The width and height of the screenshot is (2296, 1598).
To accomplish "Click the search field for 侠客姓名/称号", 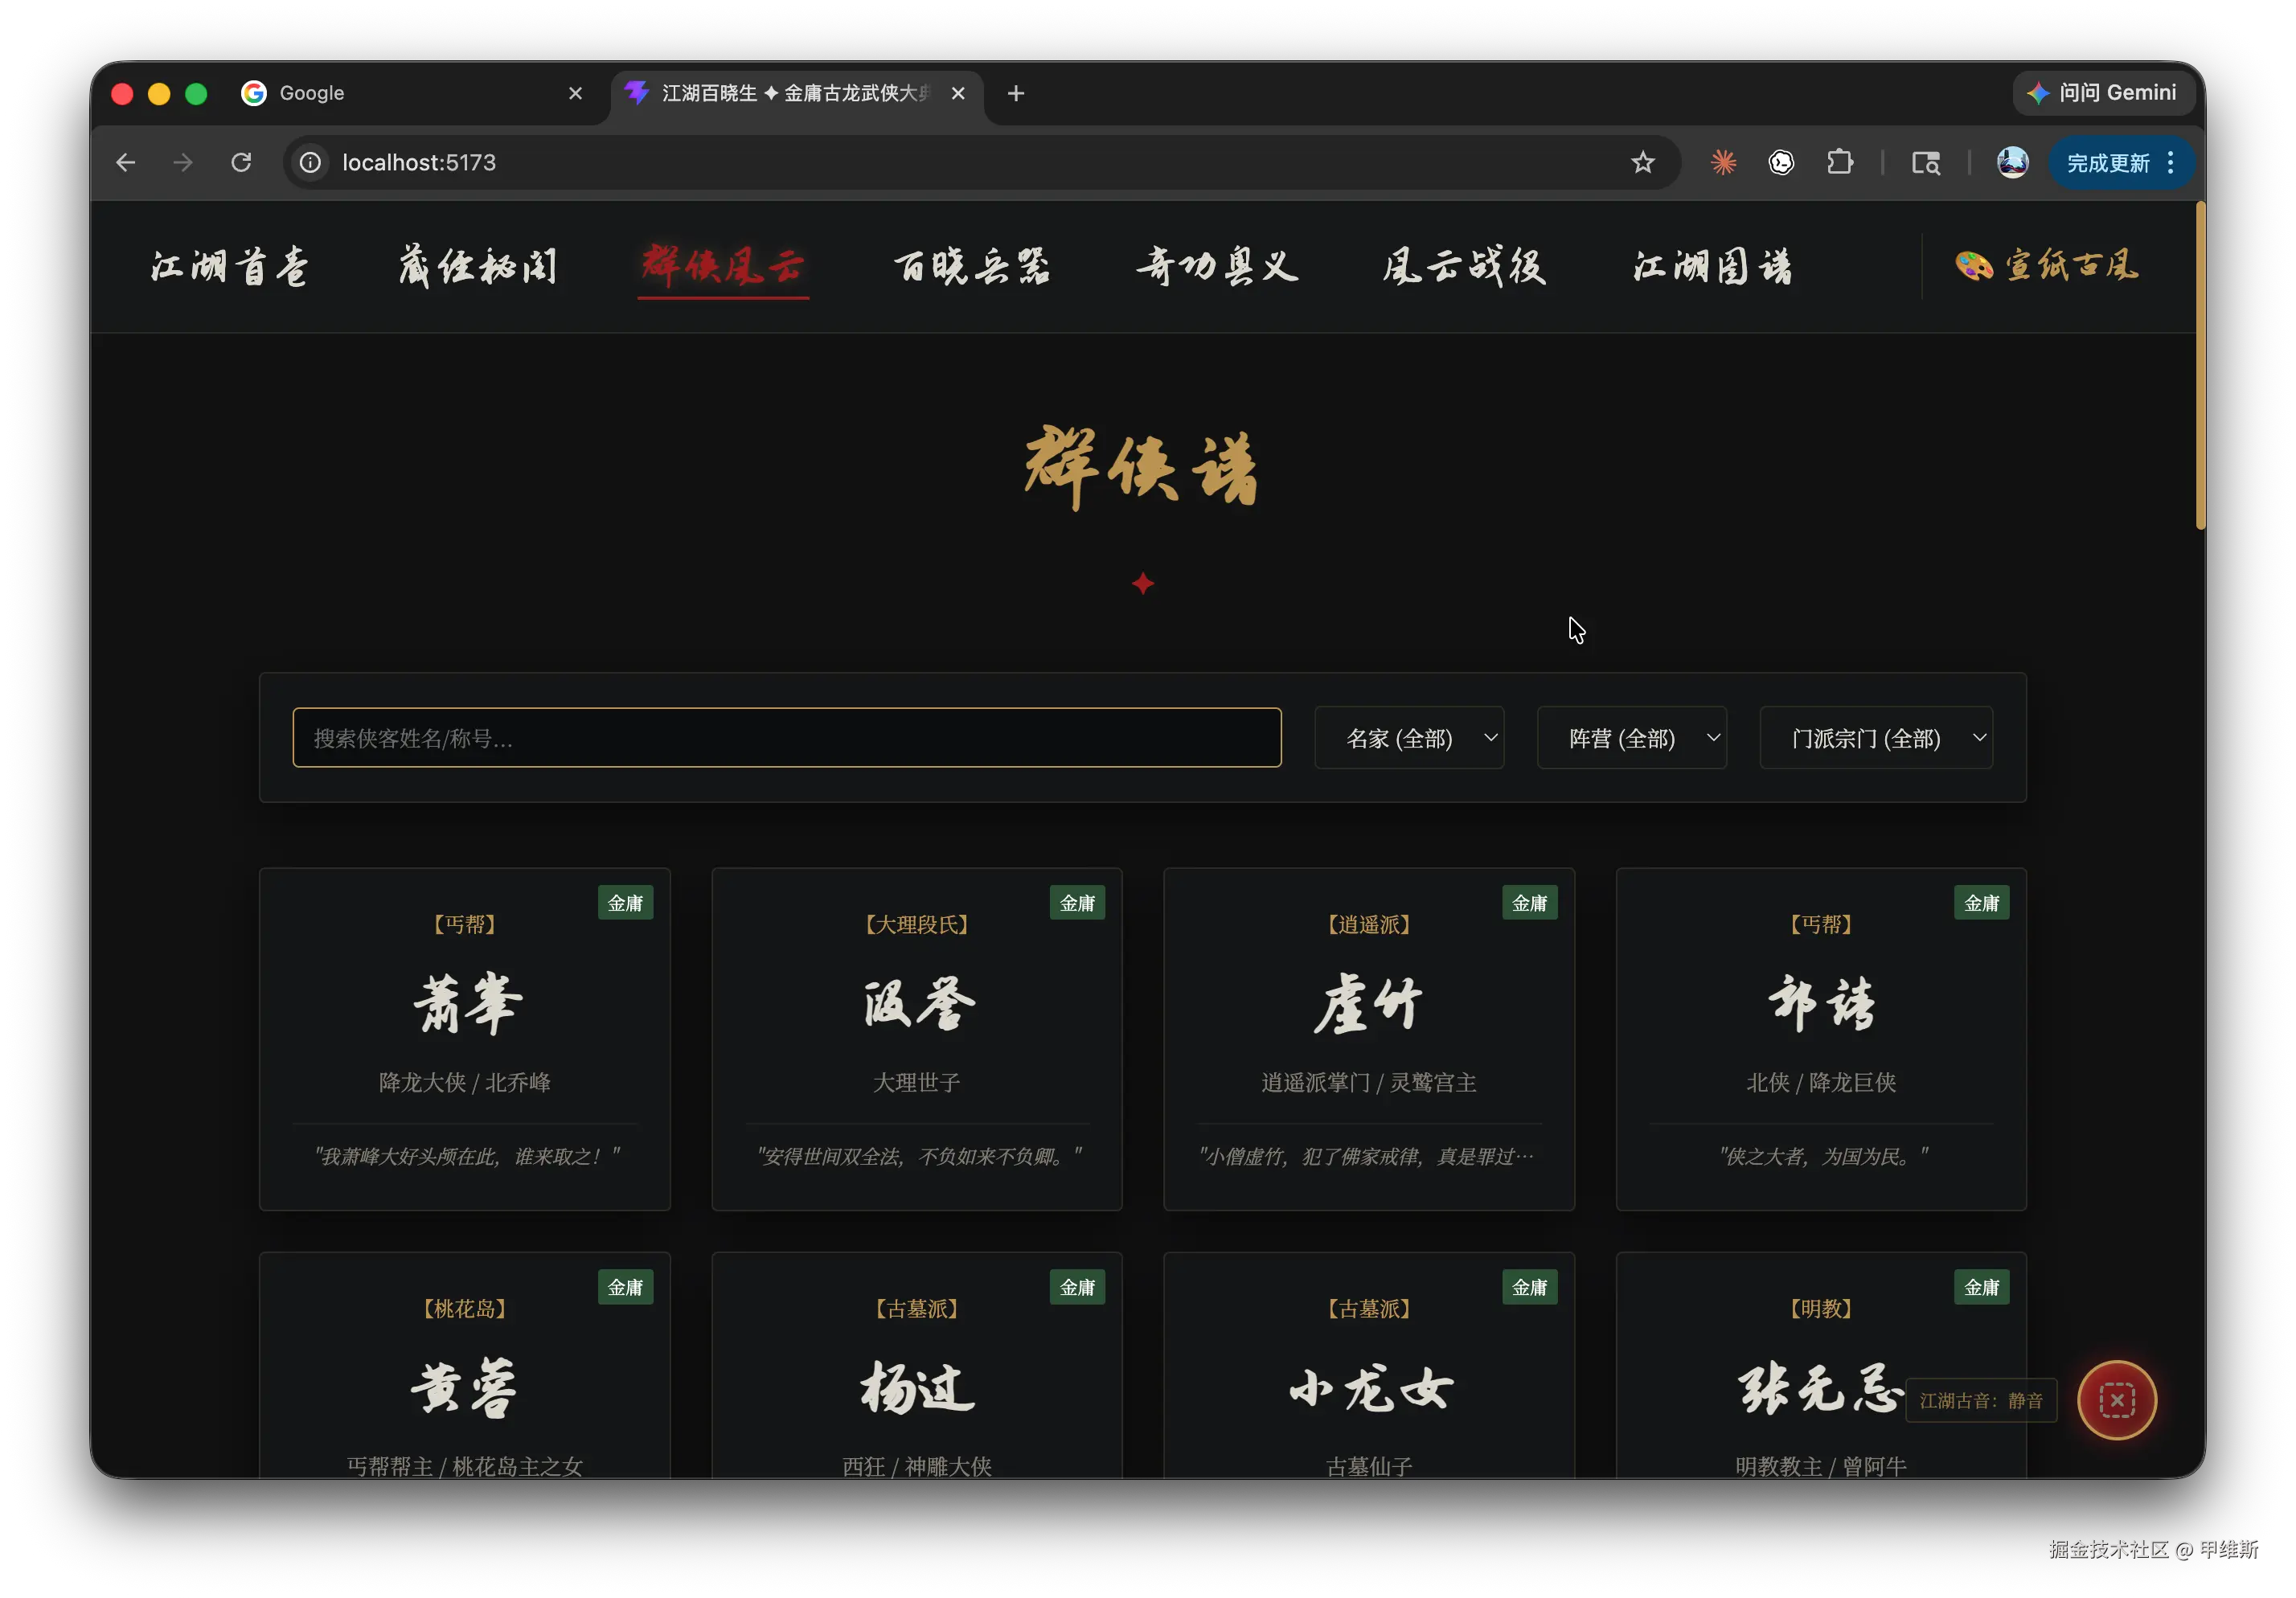I will pos(787,738).
